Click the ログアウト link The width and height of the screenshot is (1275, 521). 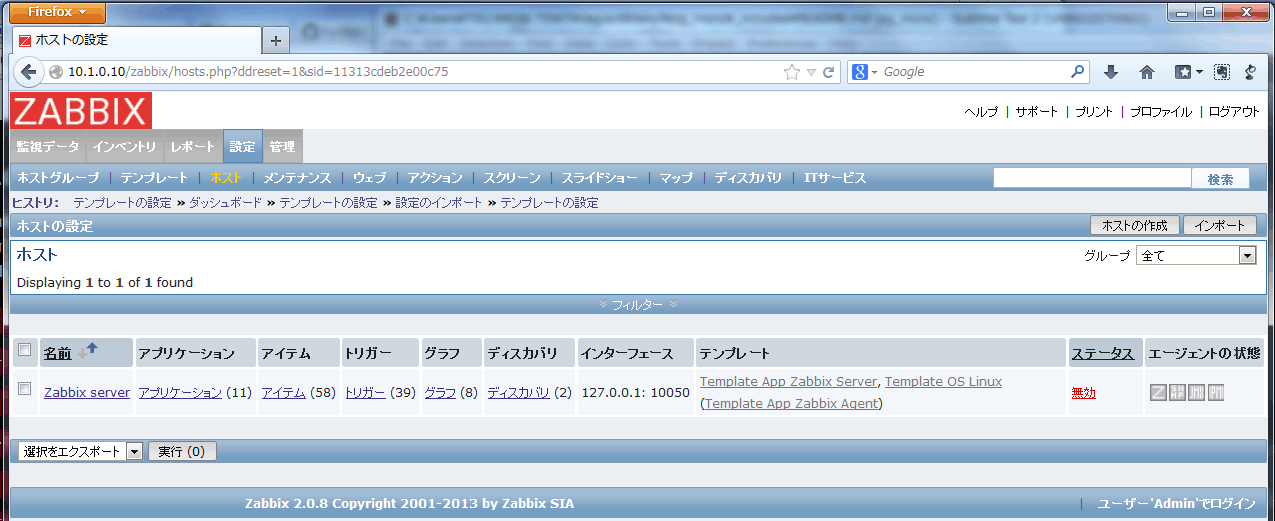tap(1234, 112)
